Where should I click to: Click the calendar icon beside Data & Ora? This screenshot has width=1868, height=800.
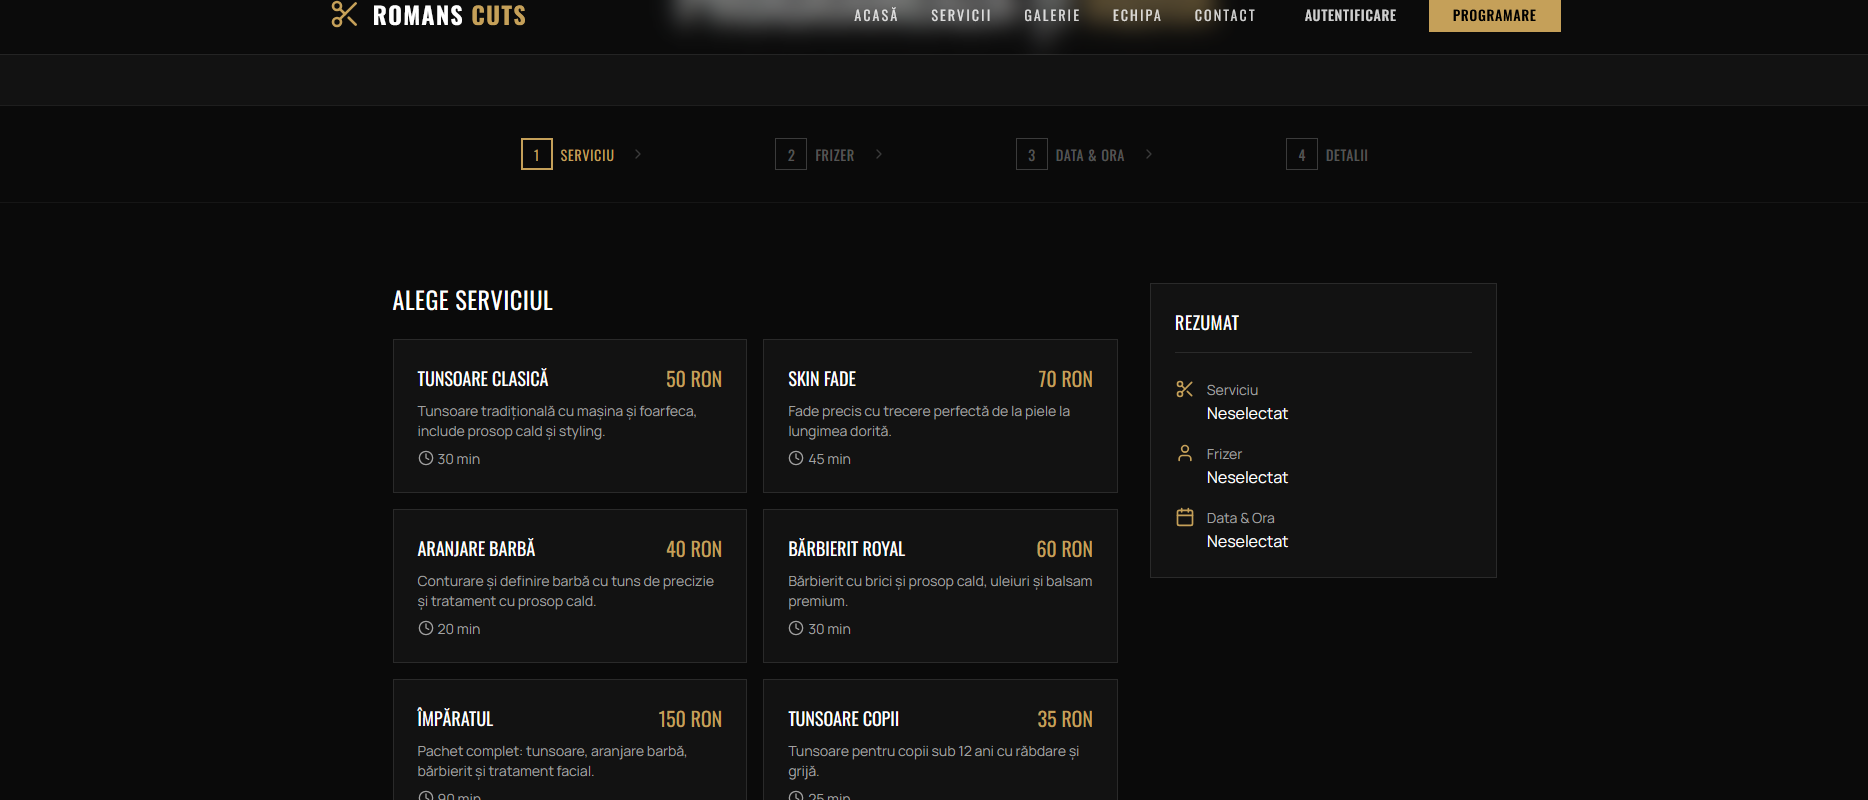pos(1185,517)
